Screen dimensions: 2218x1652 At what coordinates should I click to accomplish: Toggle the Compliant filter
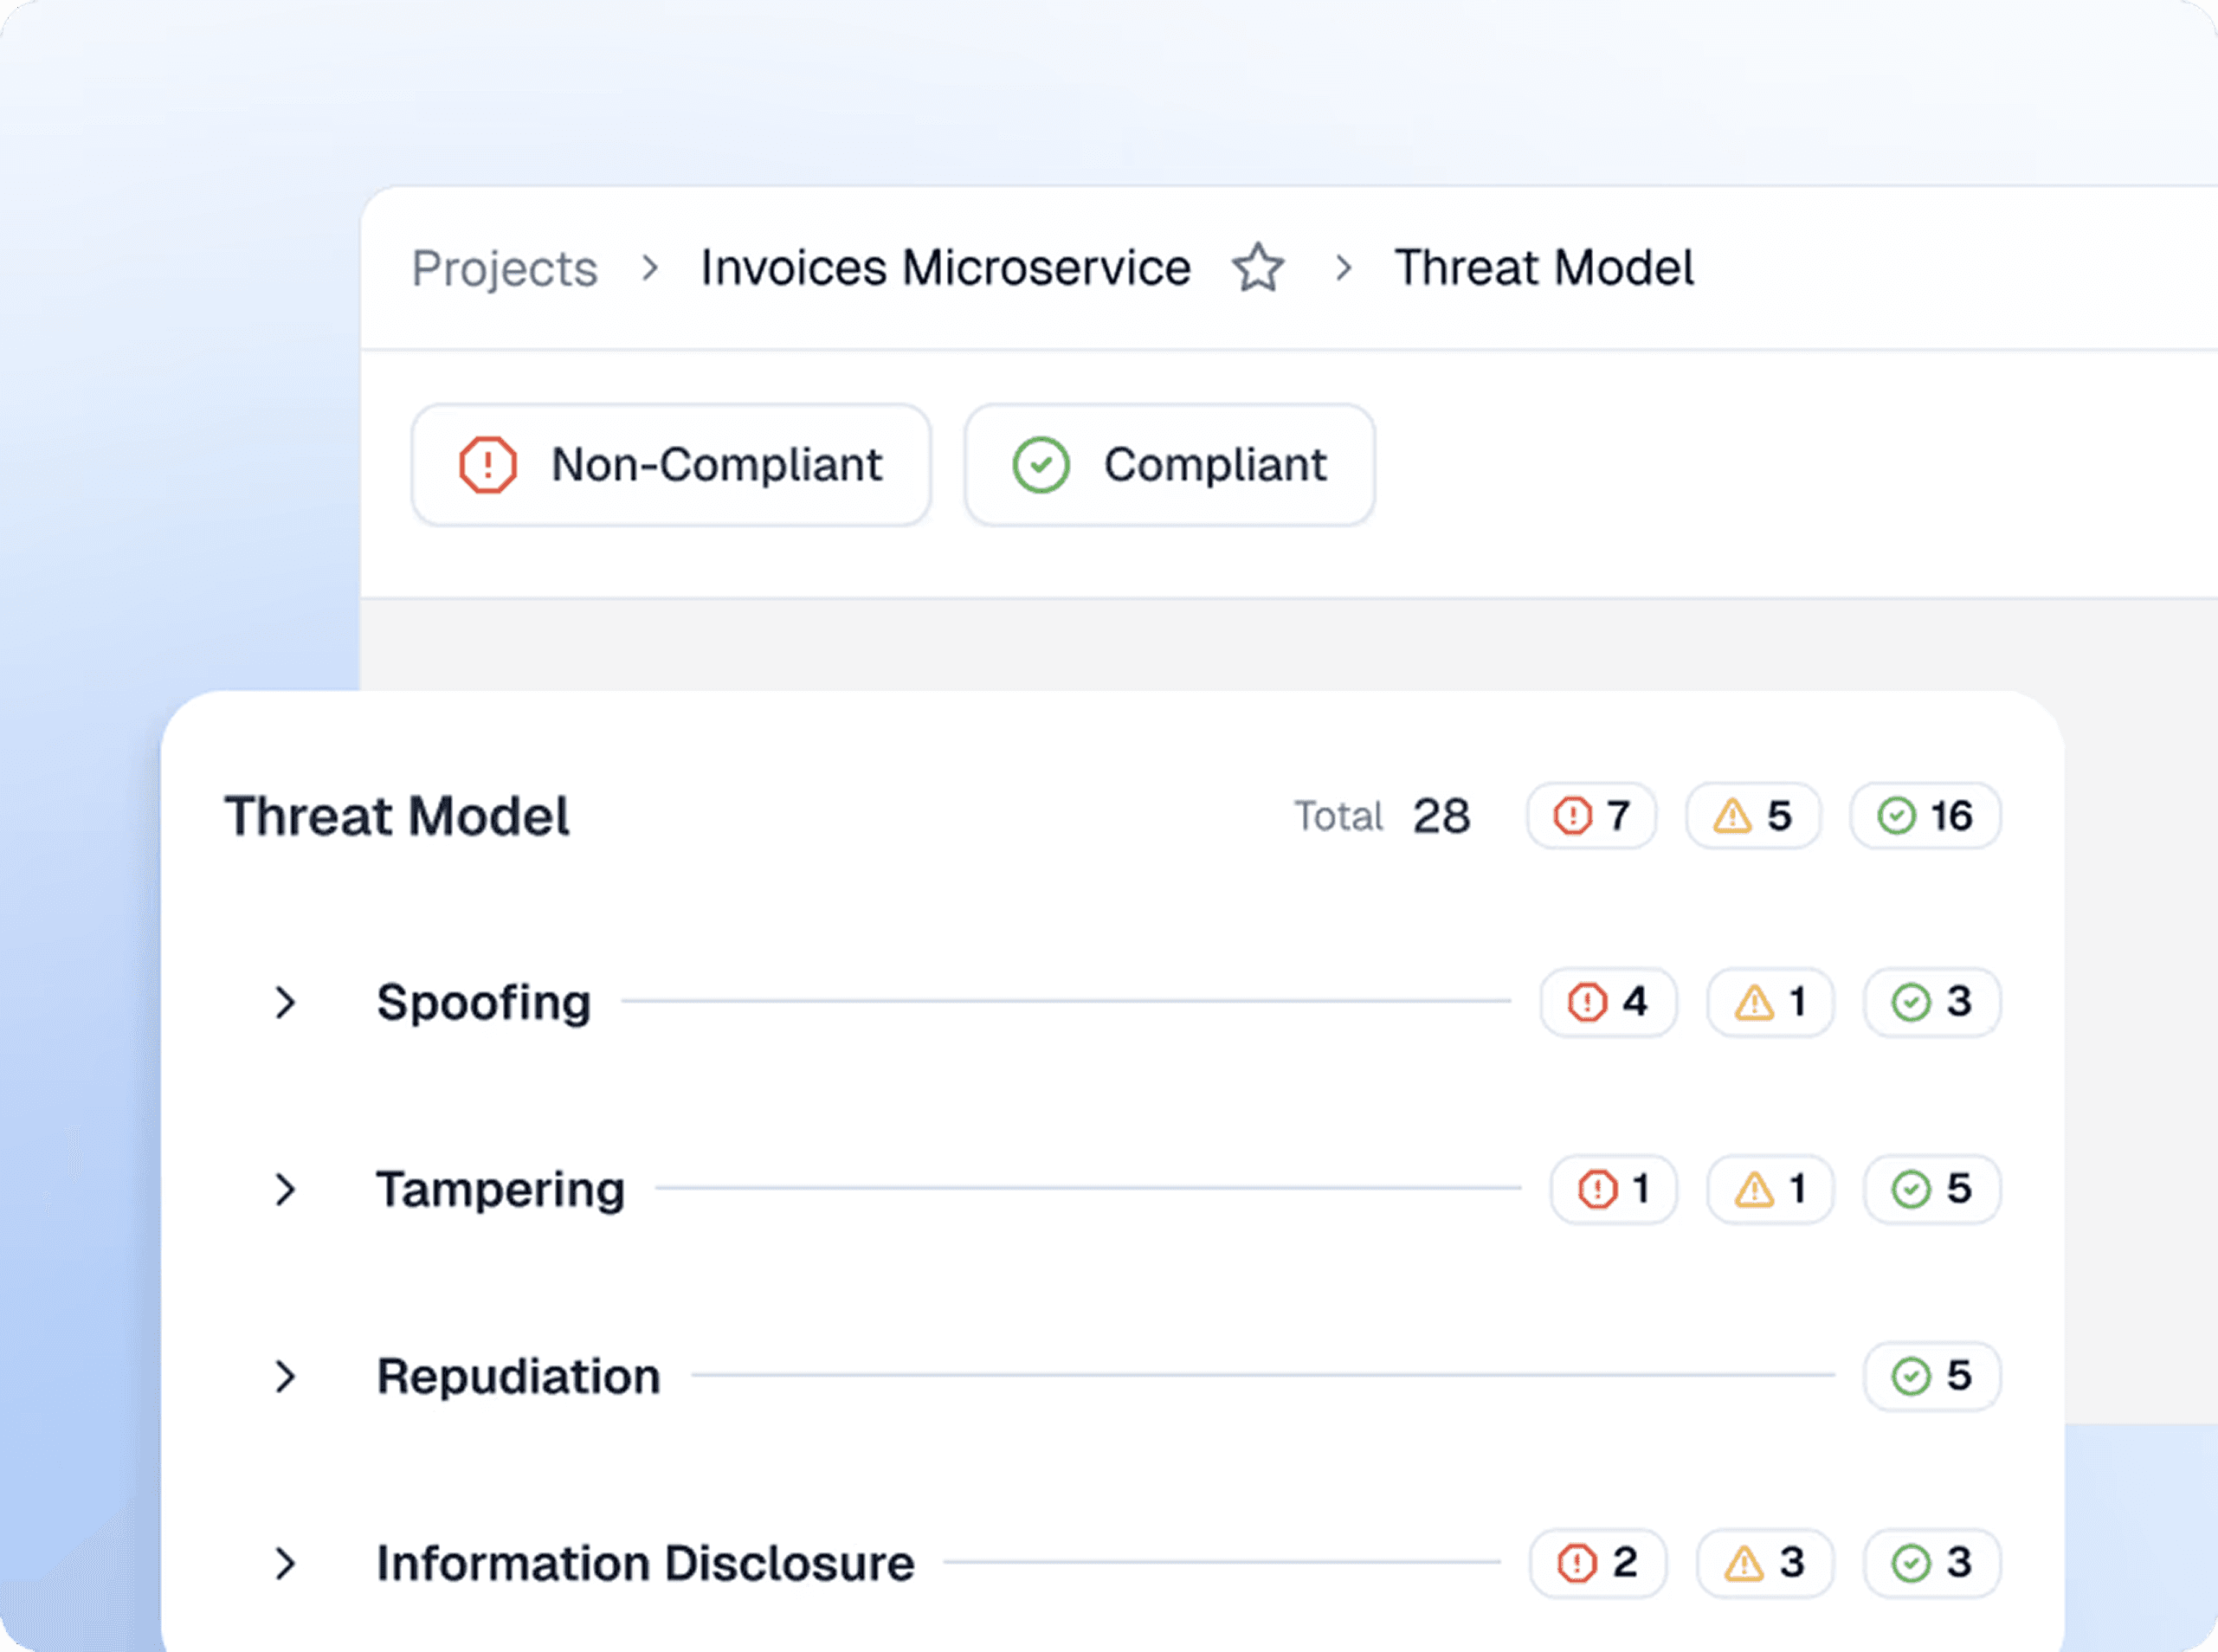click(1169, 465)
